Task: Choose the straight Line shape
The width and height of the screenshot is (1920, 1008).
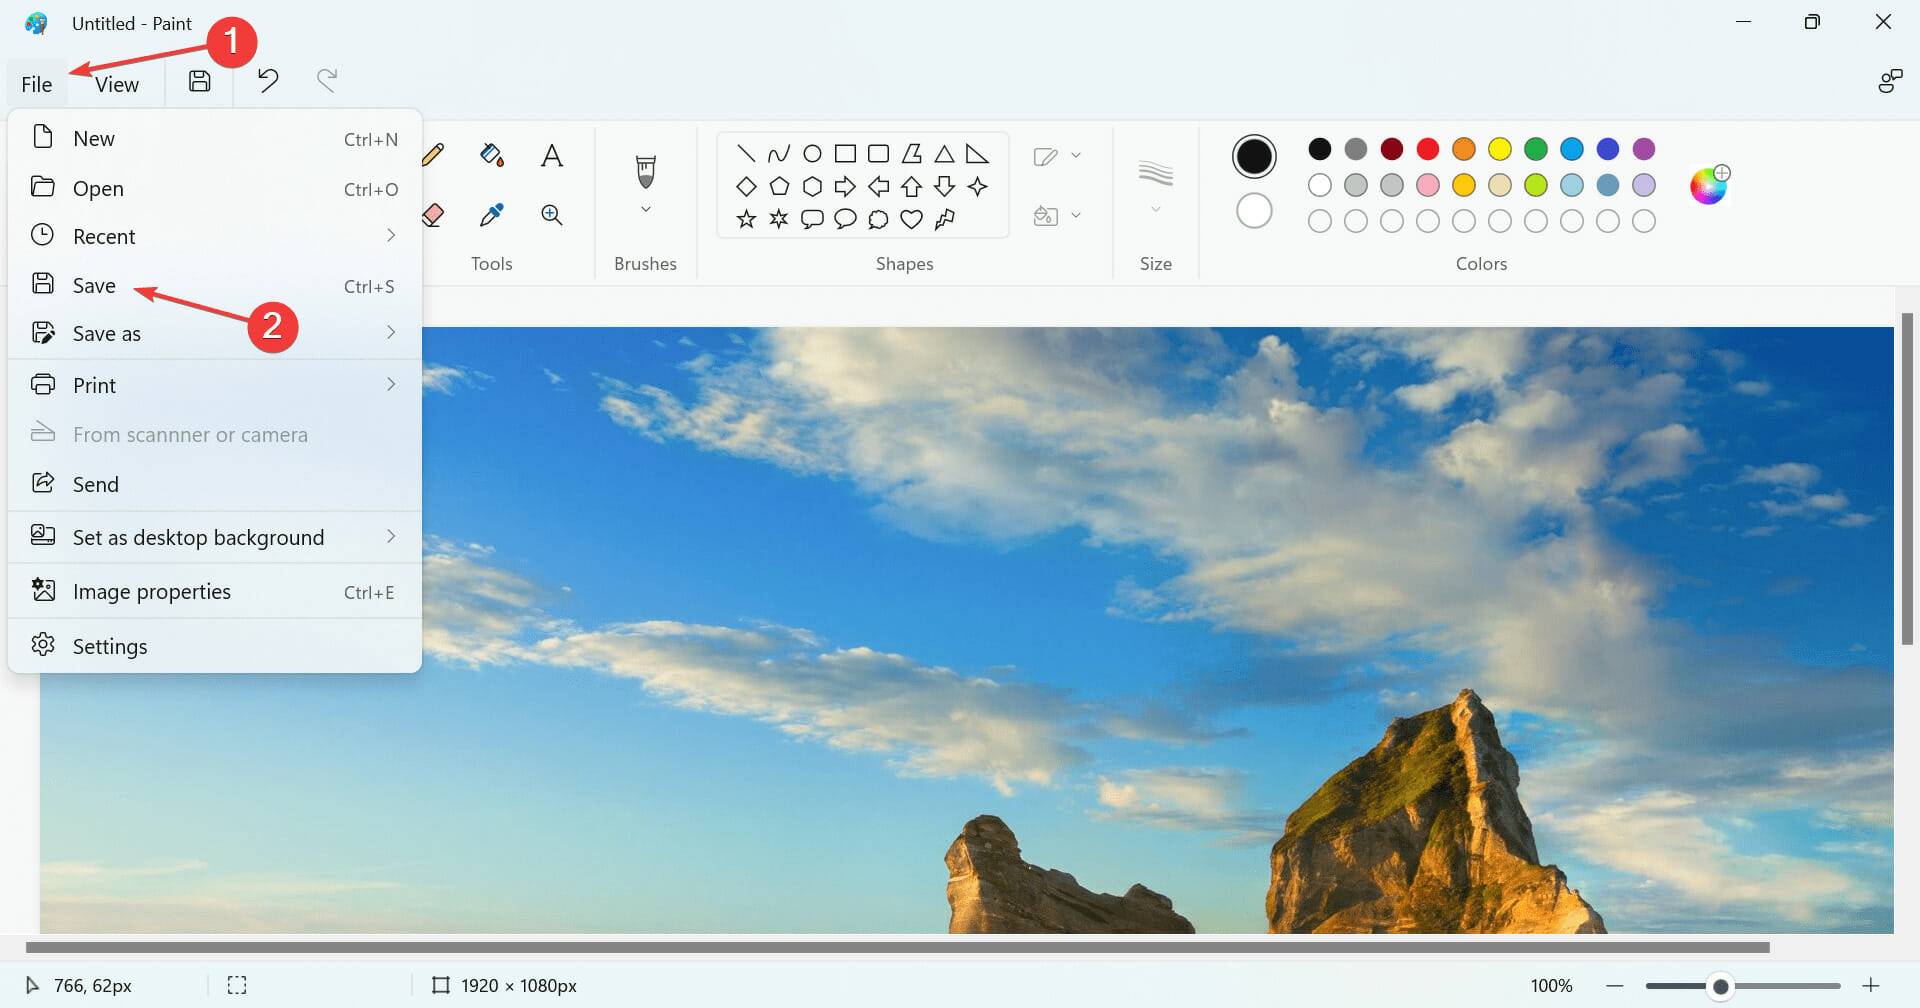Action: click(x=746, y=153)
